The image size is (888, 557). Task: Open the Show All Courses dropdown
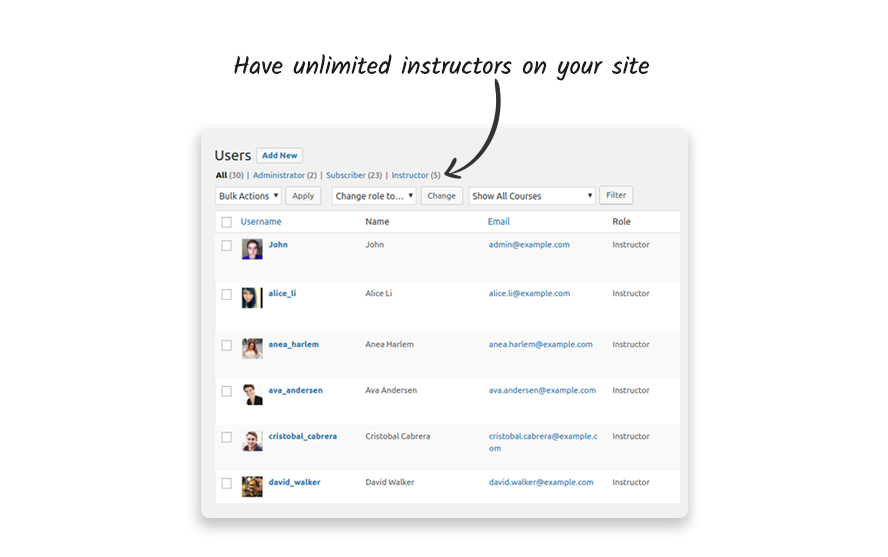coord(532,196)
